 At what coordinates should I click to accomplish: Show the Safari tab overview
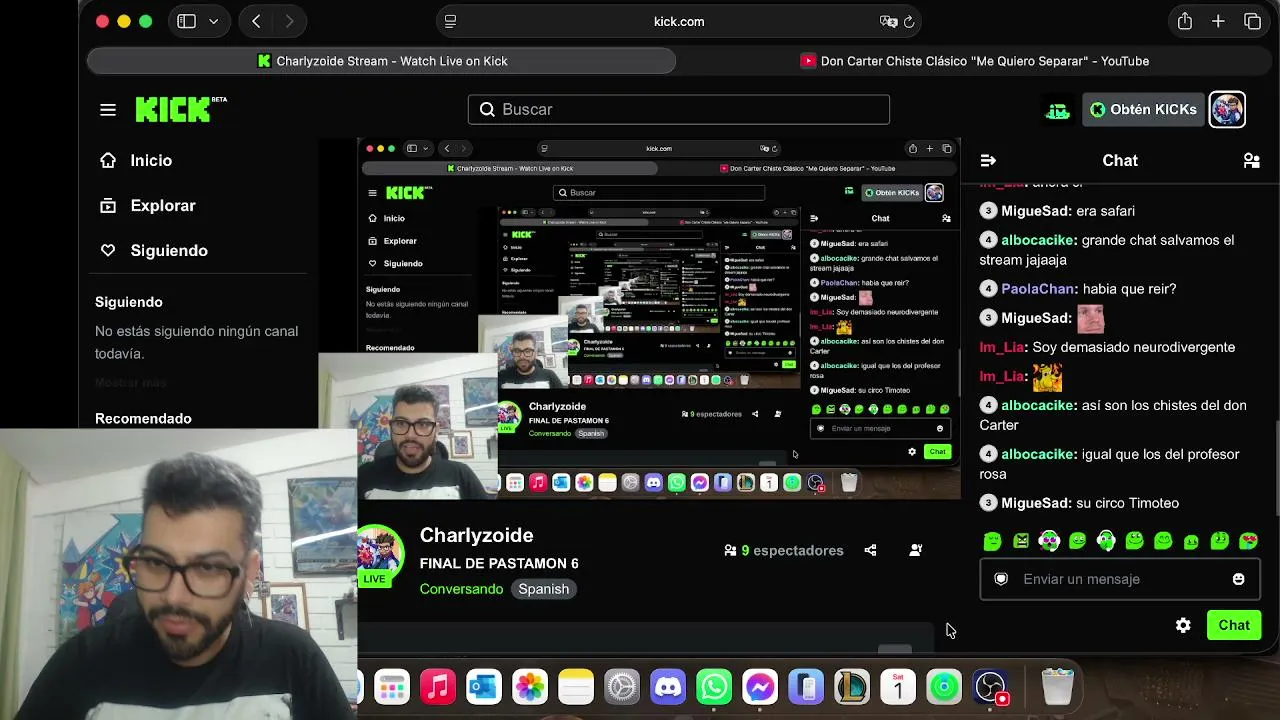click(1252, 21)
